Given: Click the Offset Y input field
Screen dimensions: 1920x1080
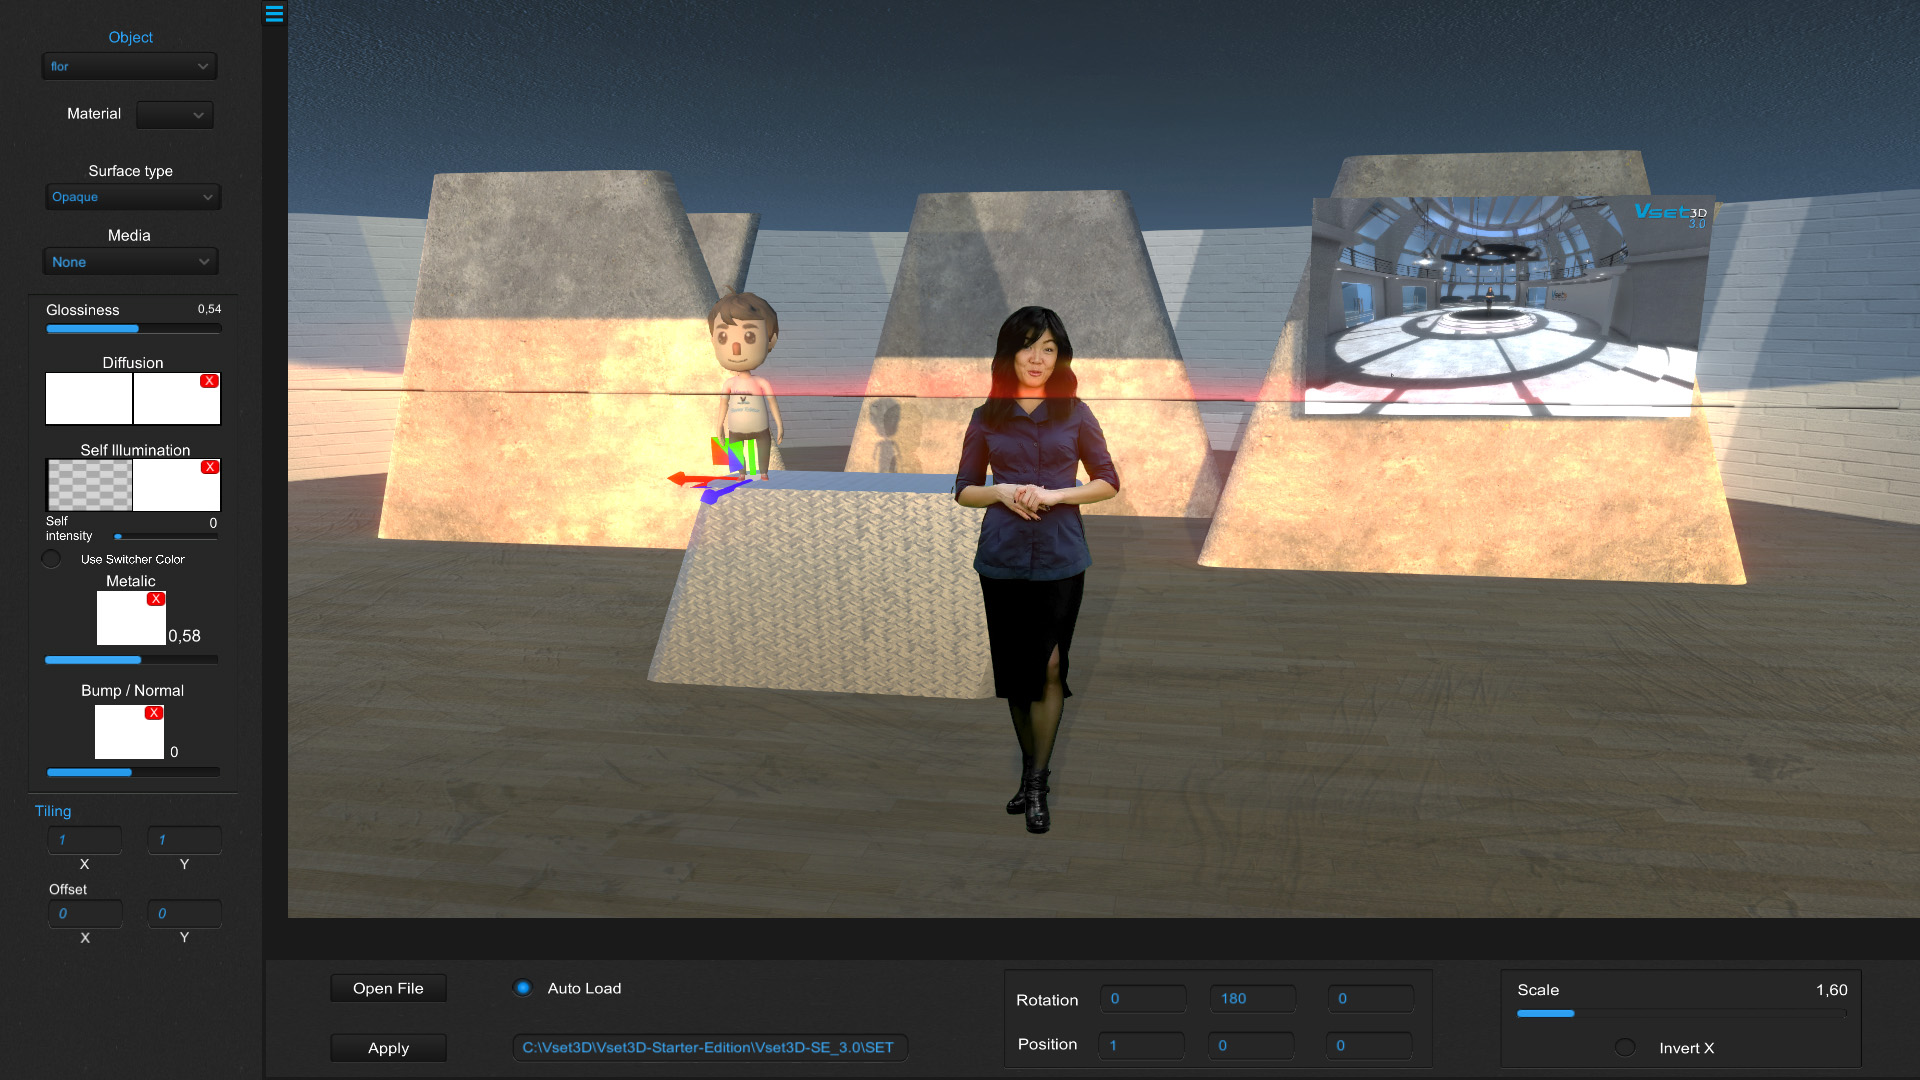Looking at the screenshot, I should [x=185, y=913].
